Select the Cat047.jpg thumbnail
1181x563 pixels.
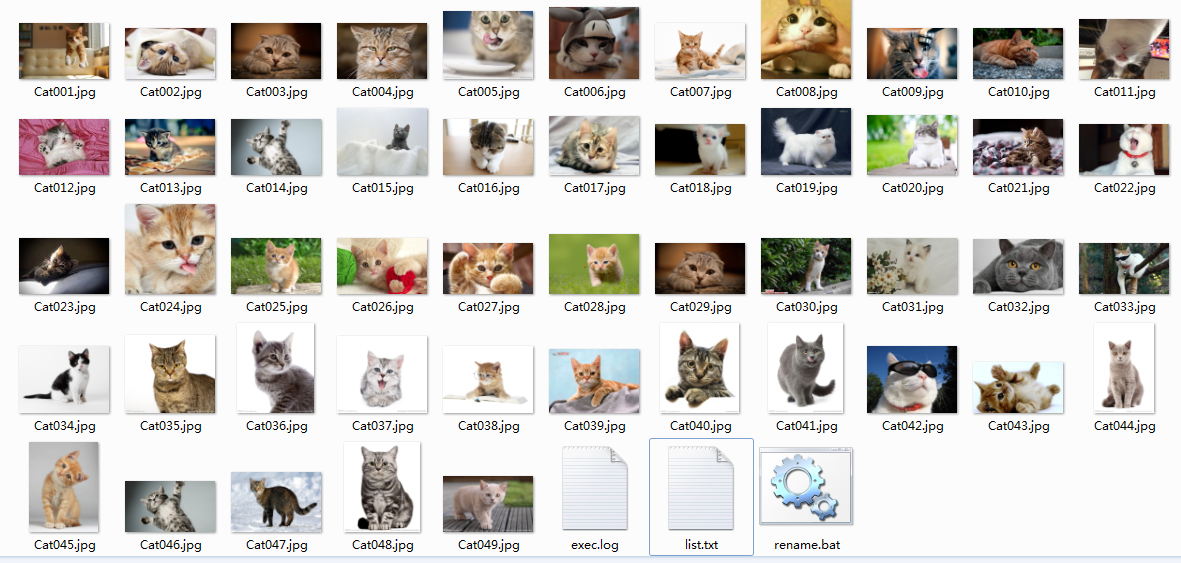pyautogui.click(x=276, y=502)
